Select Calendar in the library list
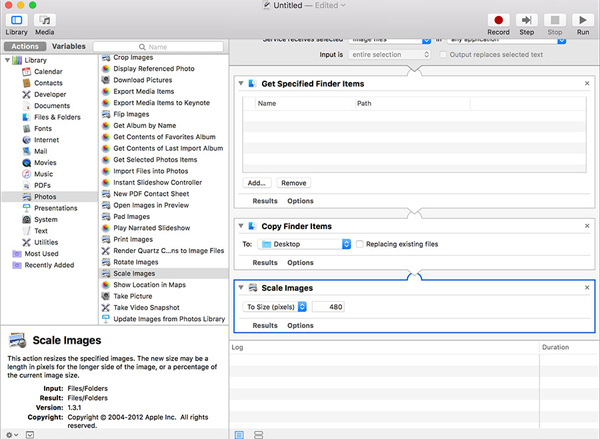The image size is (600, 439). 48,72
